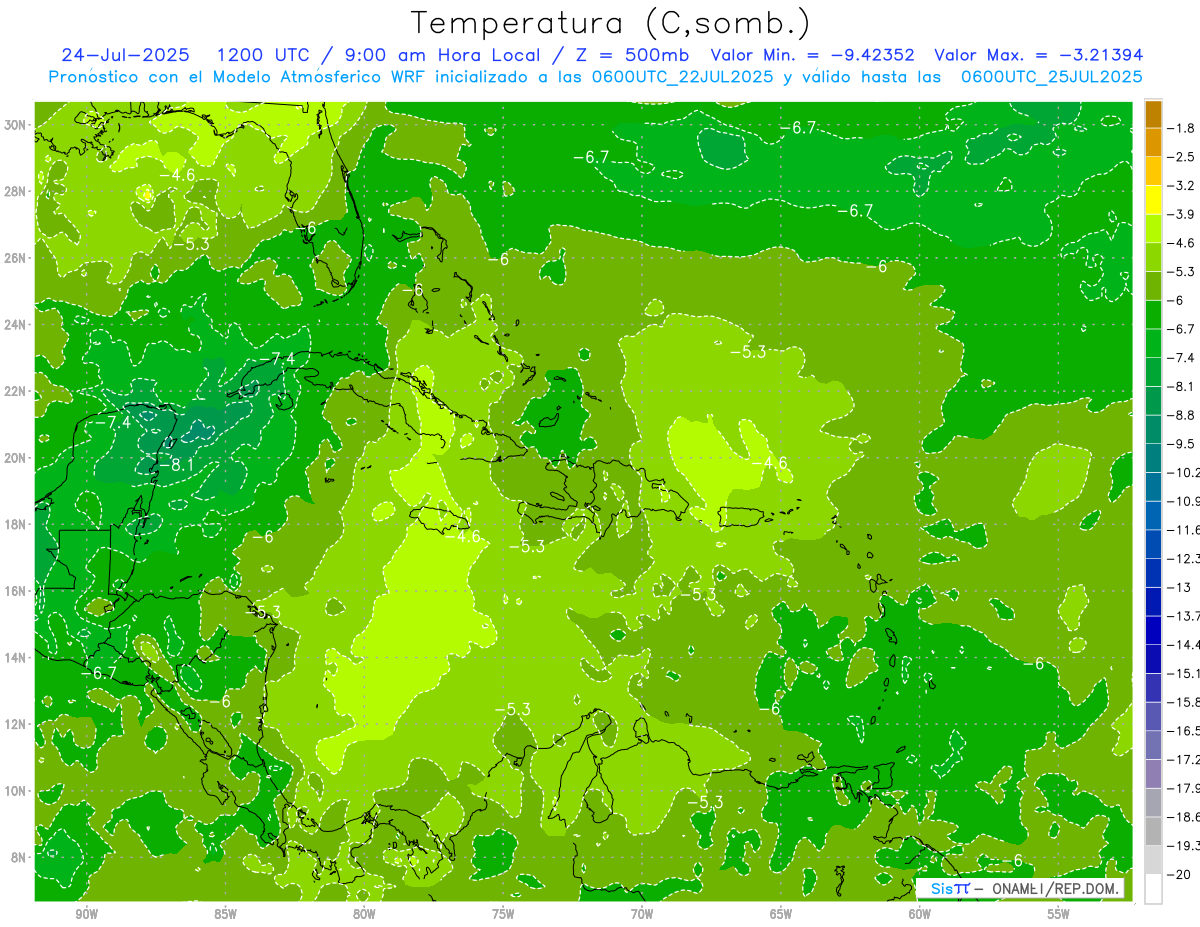Click the white swatch below -20
The image size is (1200, 927).
(1153, 888)
